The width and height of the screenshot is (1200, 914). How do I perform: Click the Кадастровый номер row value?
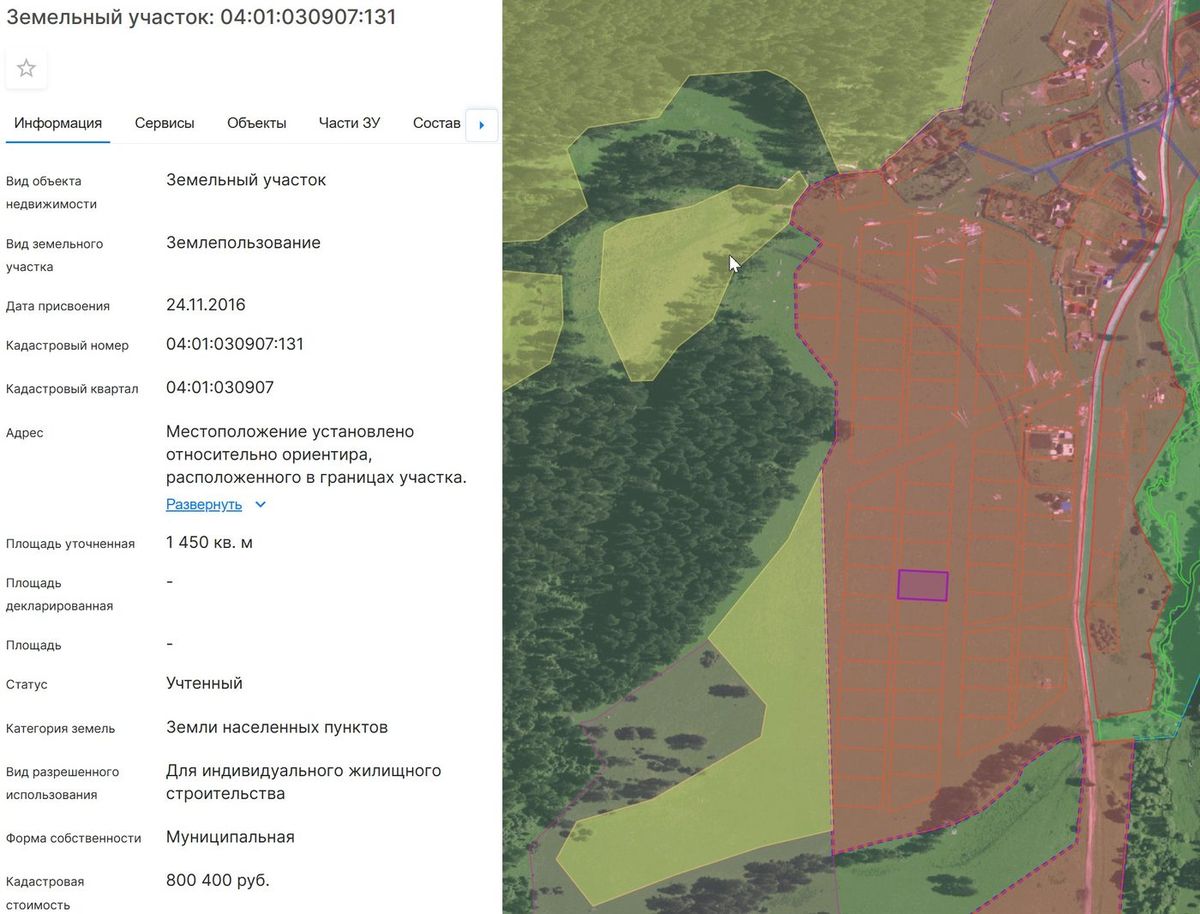[x=235, y=344]
